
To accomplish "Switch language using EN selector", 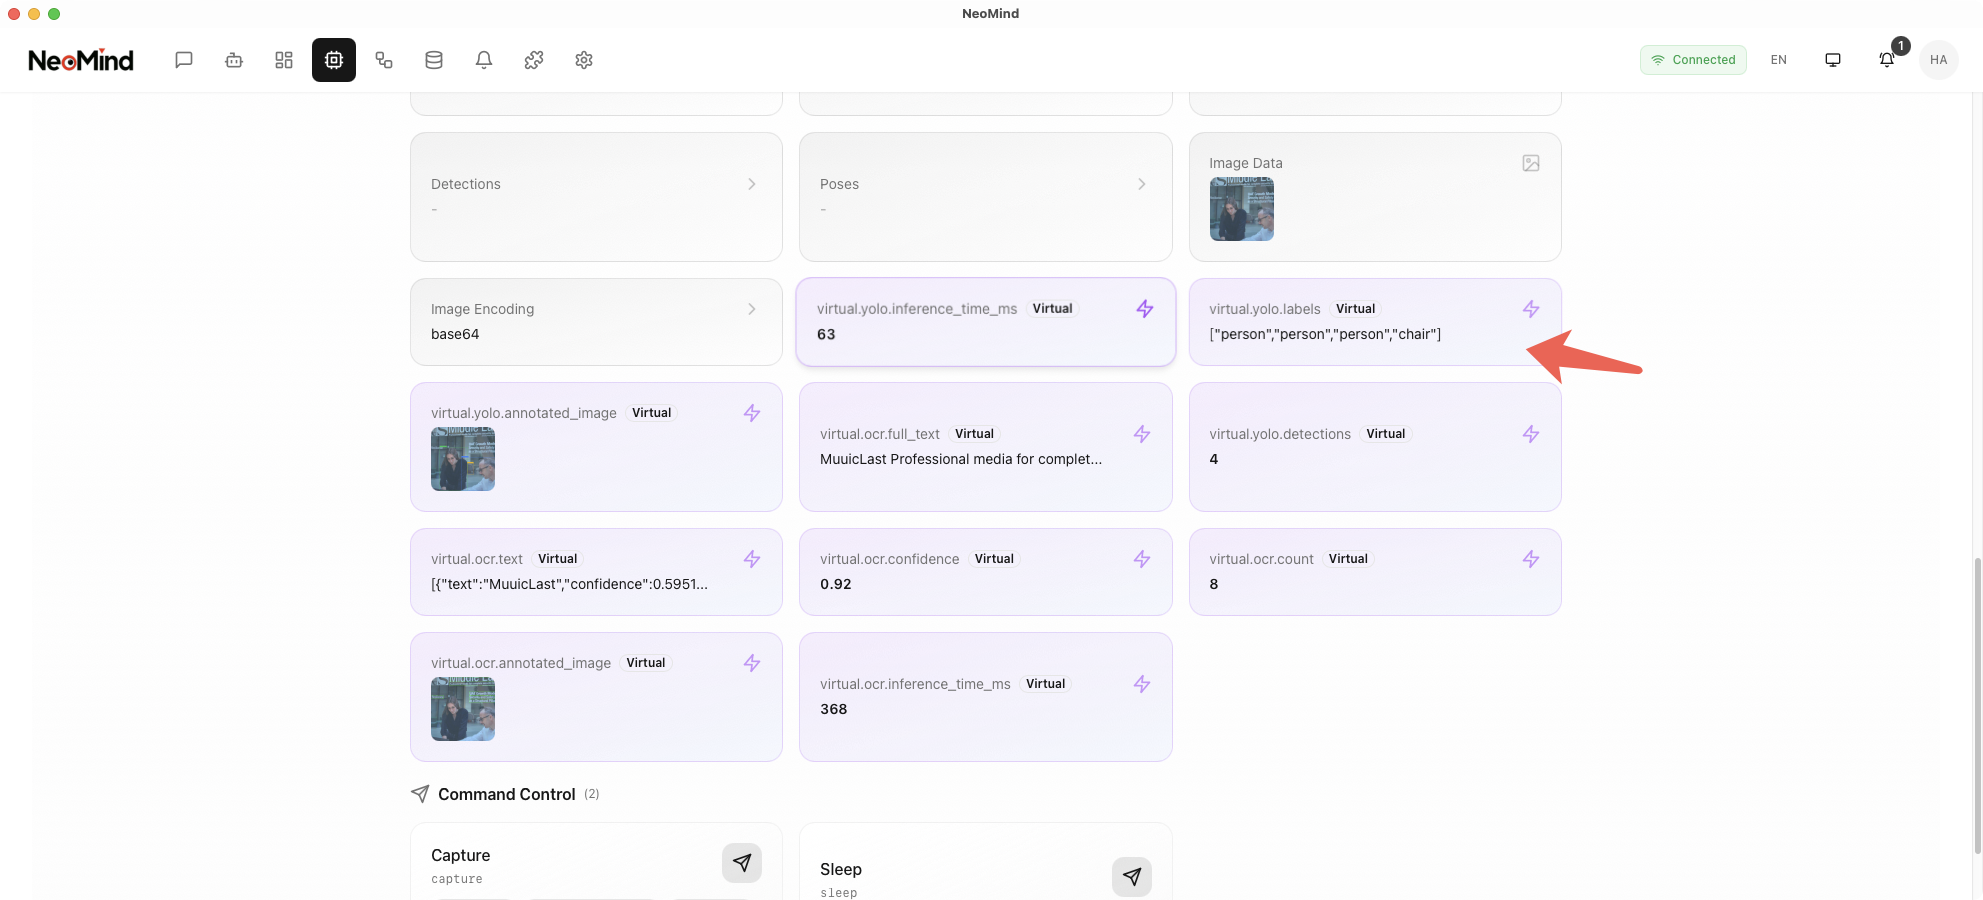I will pos(1779,60).
